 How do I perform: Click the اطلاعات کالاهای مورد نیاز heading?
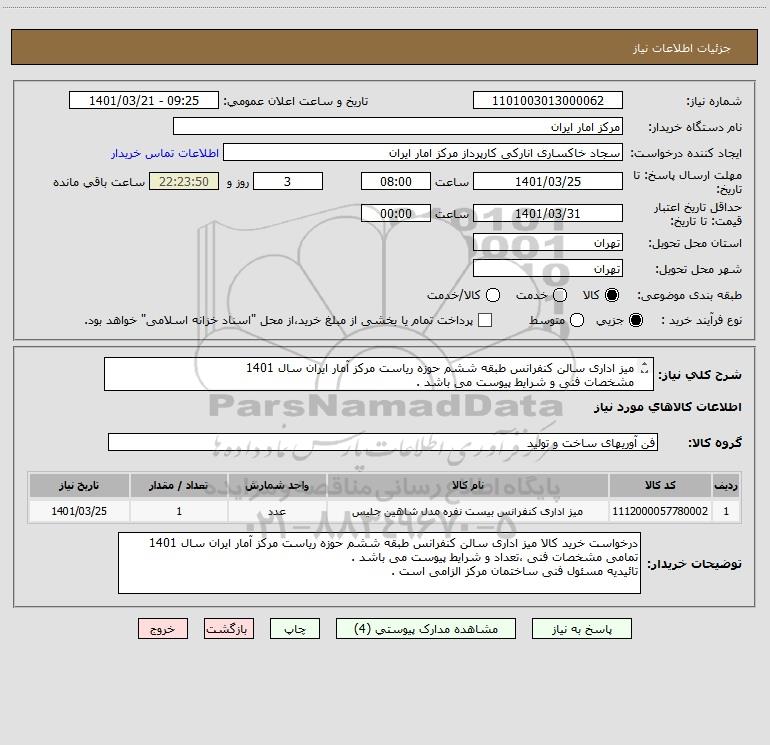point(668,407)
